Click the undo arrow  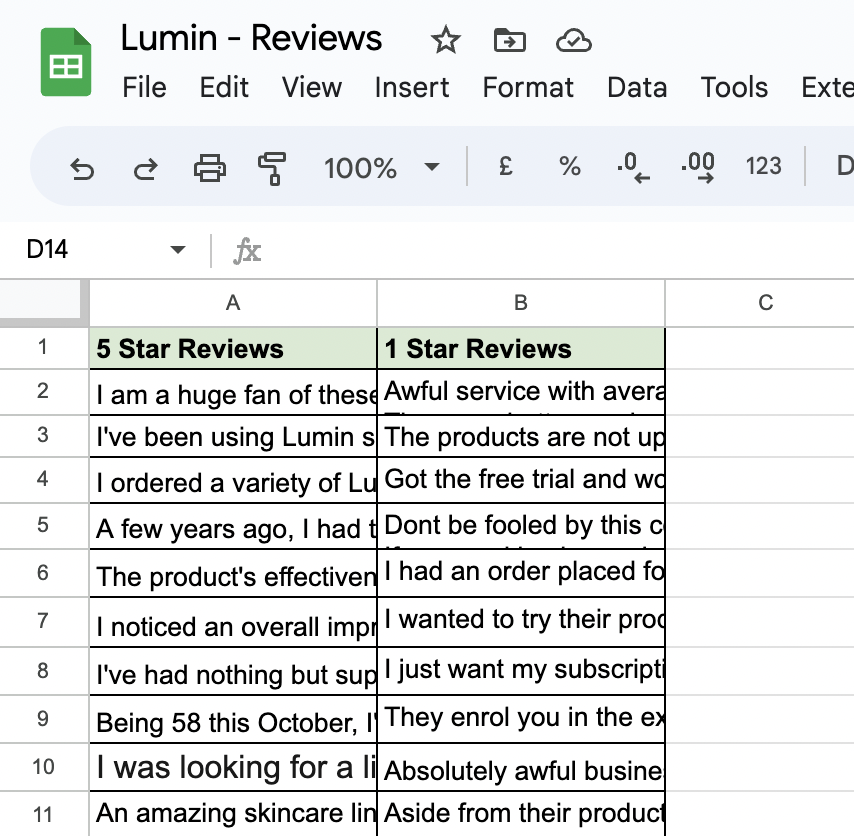(x=82, y=167)
